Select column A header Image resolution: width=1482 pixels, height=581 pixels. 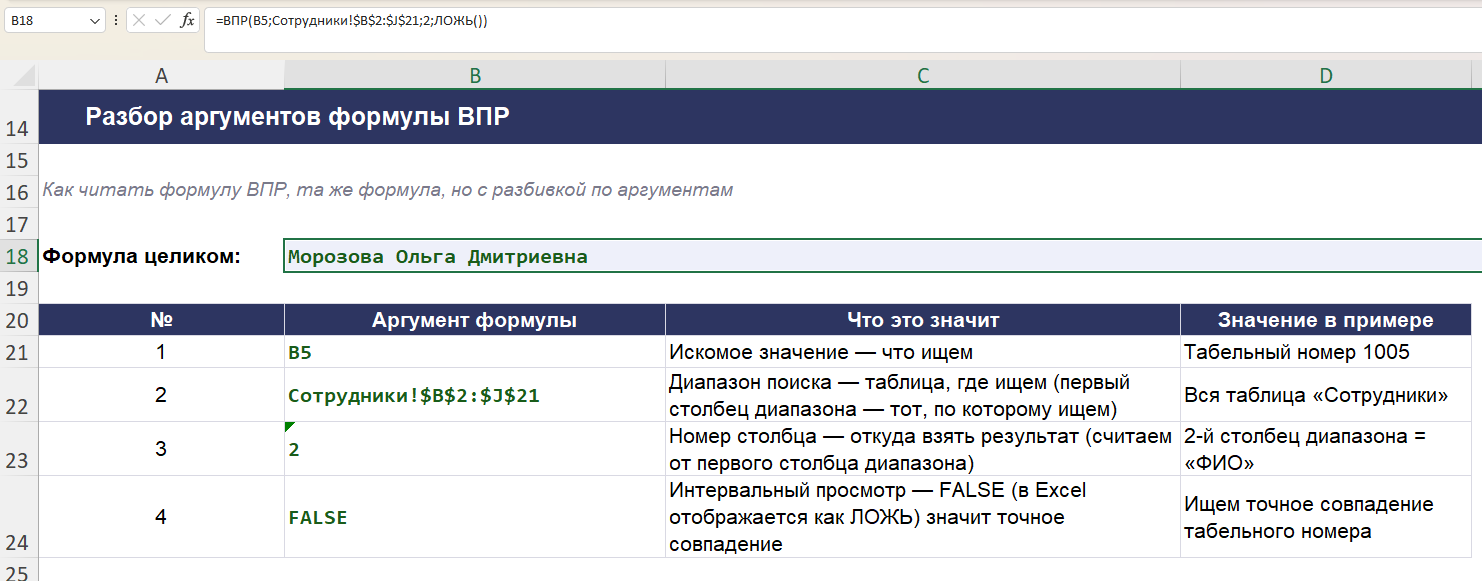[x=162, y=76]
